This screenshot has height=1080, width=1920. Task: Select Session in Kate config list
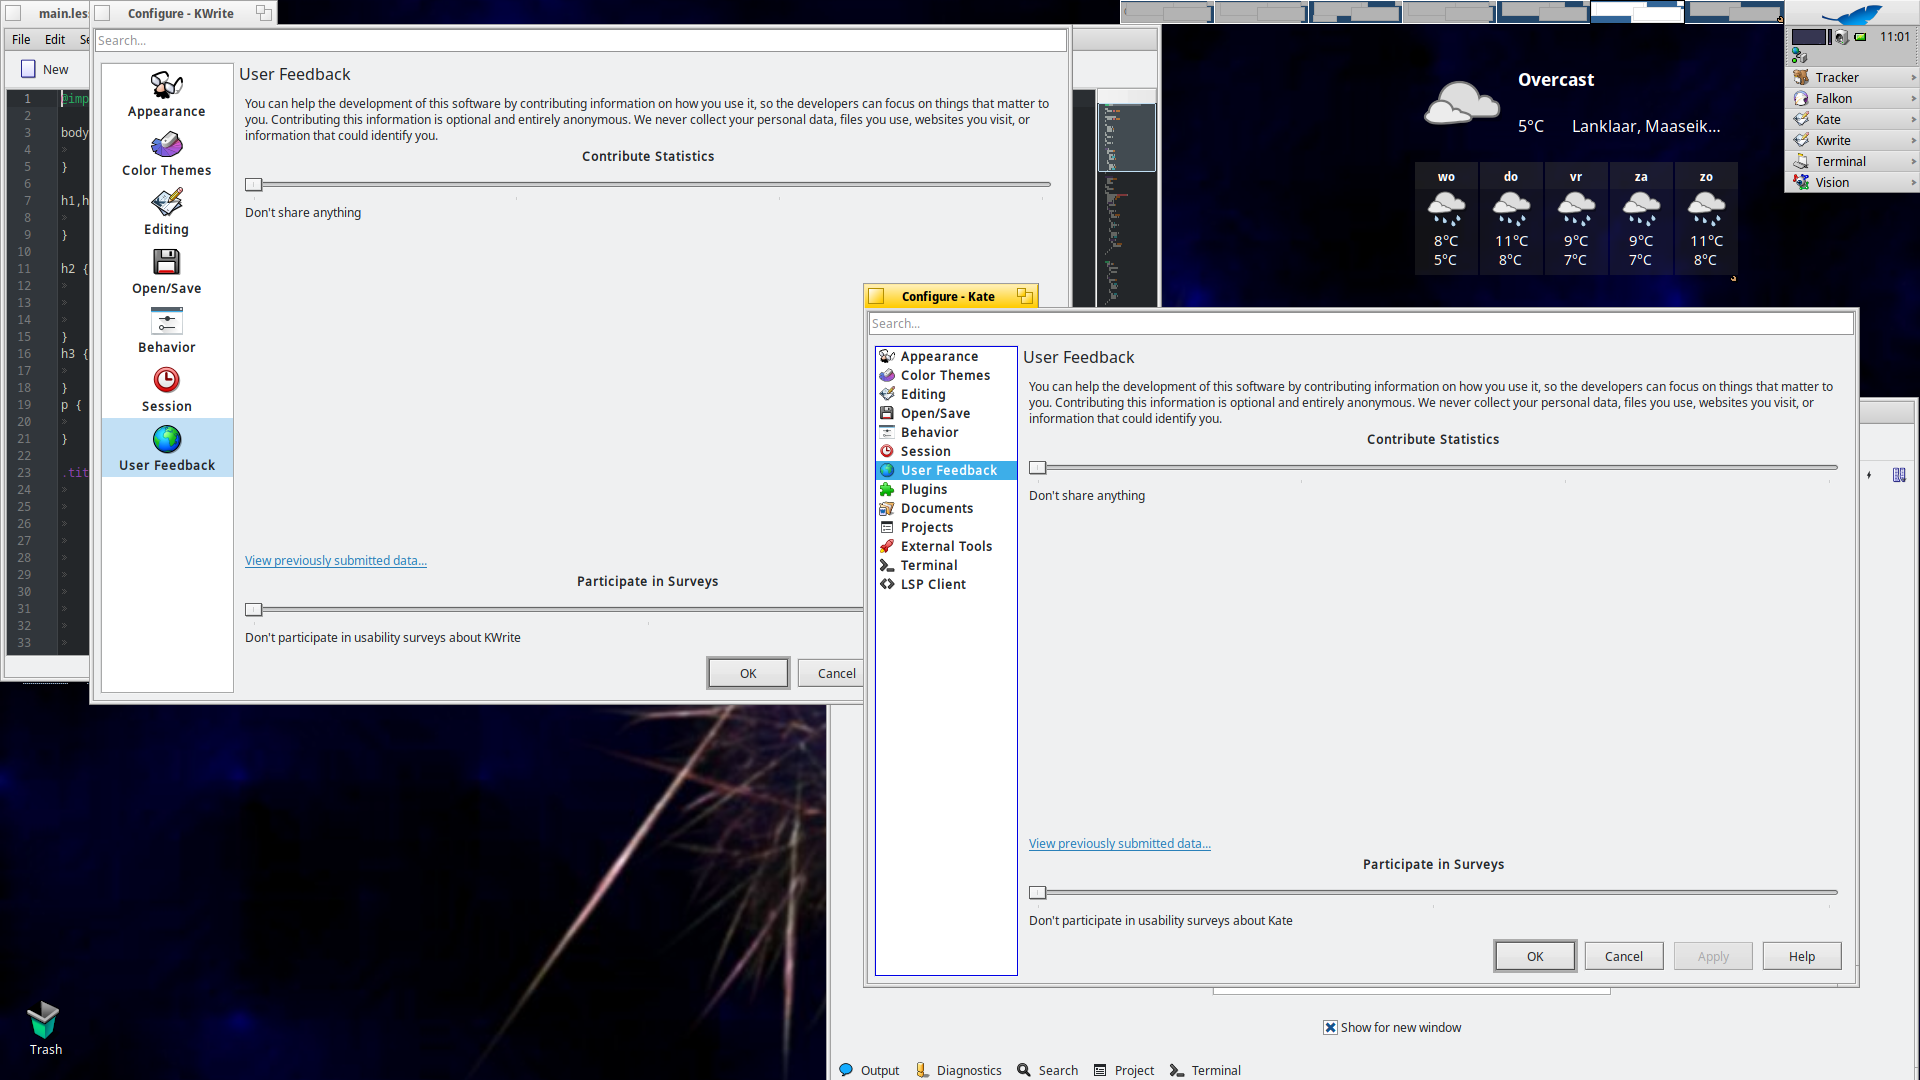coord(946,451)
